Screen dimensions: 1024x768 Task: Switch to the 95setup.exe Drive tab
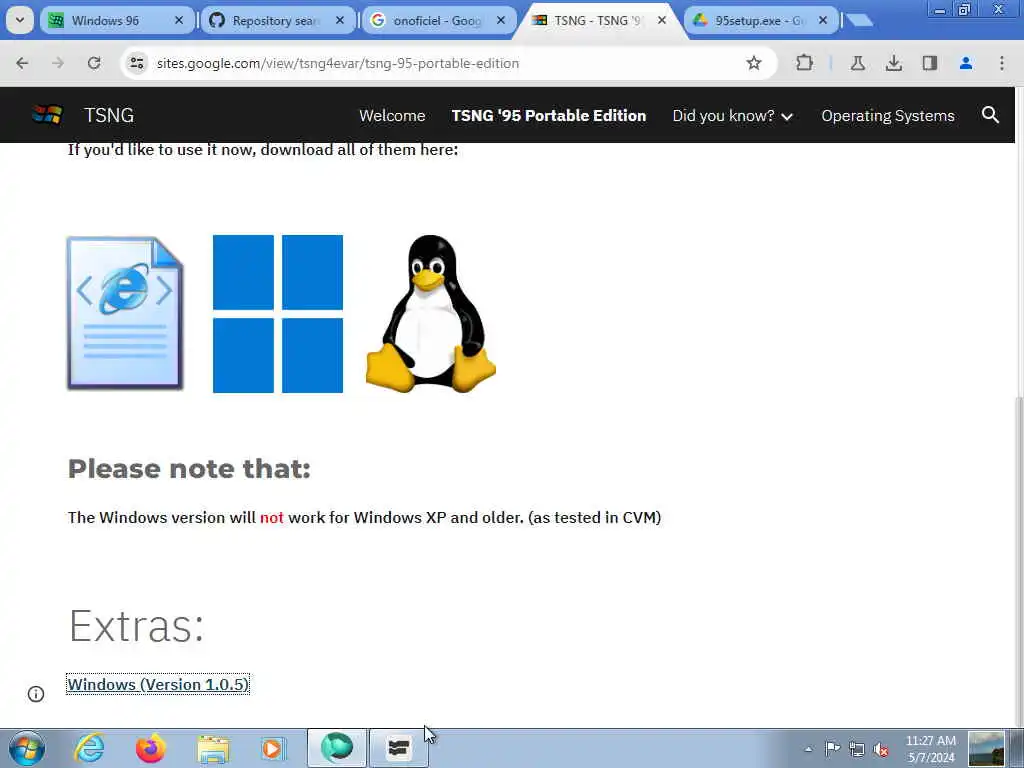pos(761,20)
